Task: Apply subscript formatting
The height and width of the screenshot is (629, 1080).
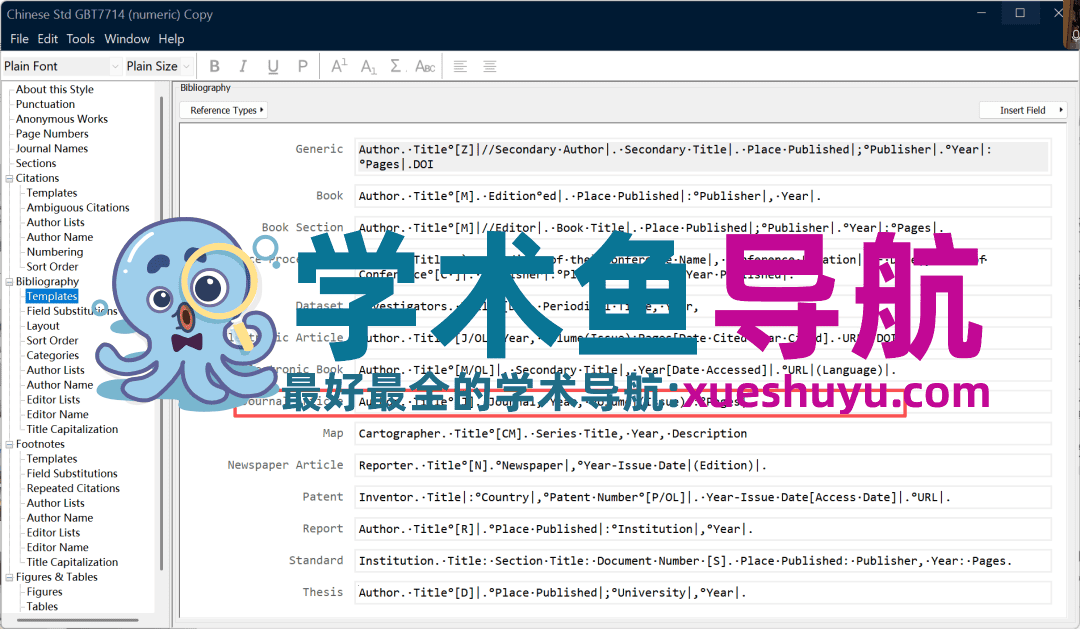Action: pos(368,66)
